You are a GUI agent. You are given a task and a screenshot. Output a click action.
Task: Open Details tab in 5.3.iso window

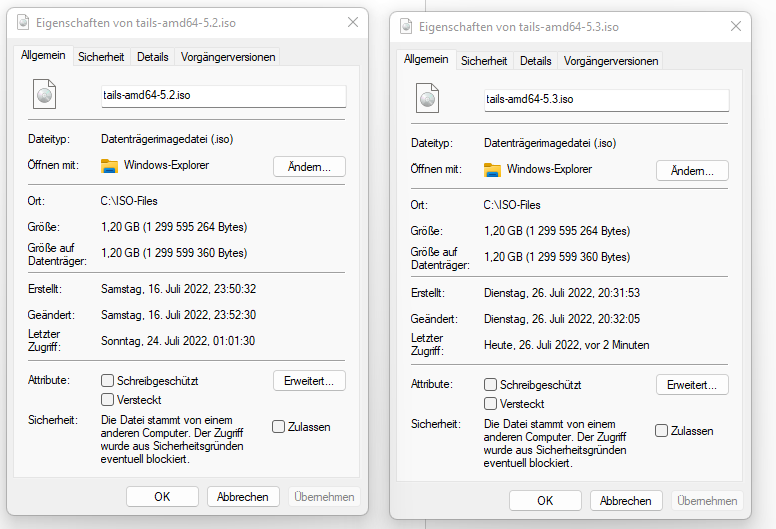pyautogui.click(x=535, y=61)
